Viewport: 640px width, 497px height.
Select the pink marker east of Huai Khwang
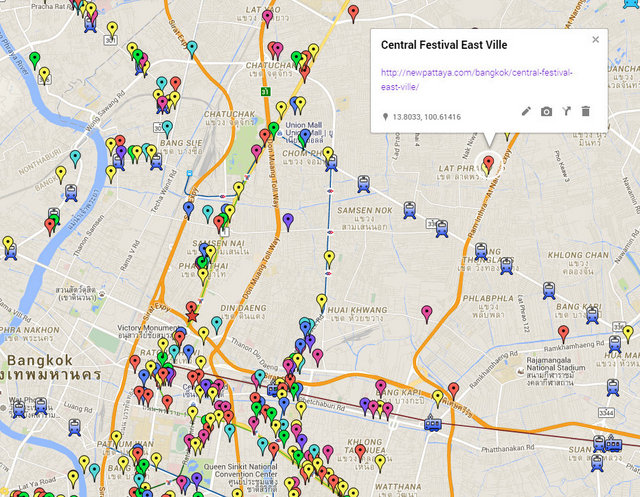pyautogui.click(x=427, y=314)
